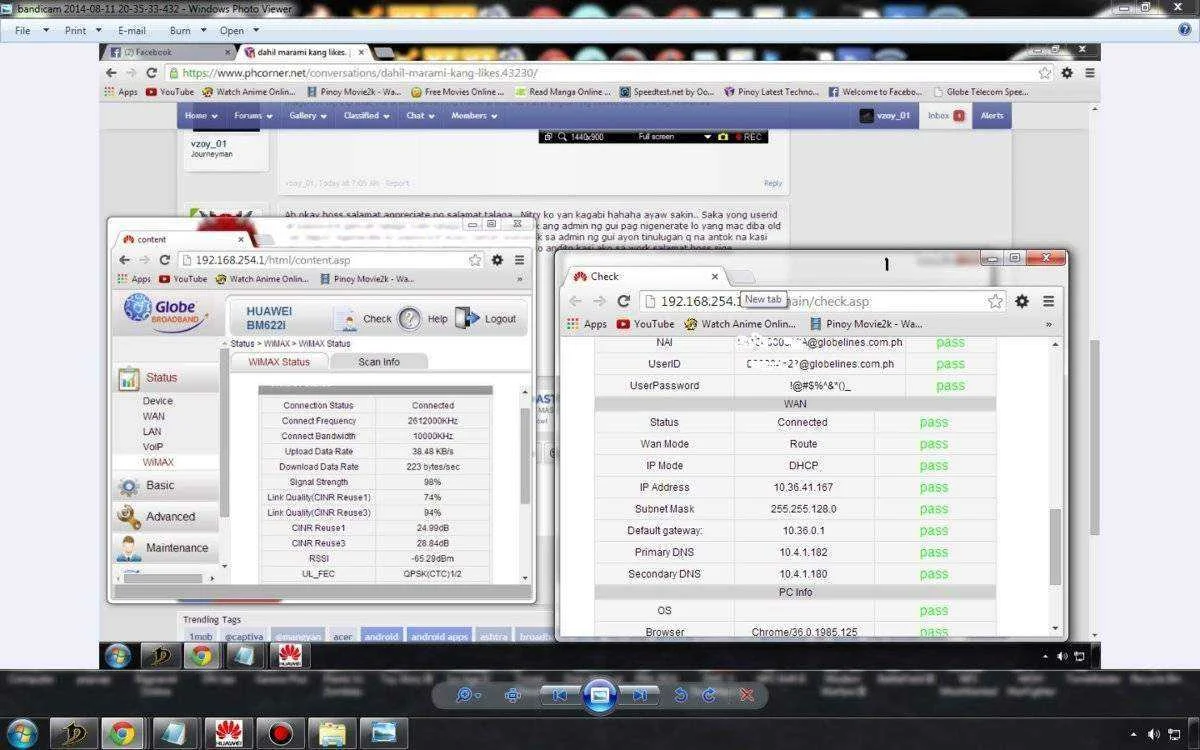Image resolution: width=1200 pixels, height=750 pixels.
Task: Click the Check window vertical scrollbar
Action: 1055,546
